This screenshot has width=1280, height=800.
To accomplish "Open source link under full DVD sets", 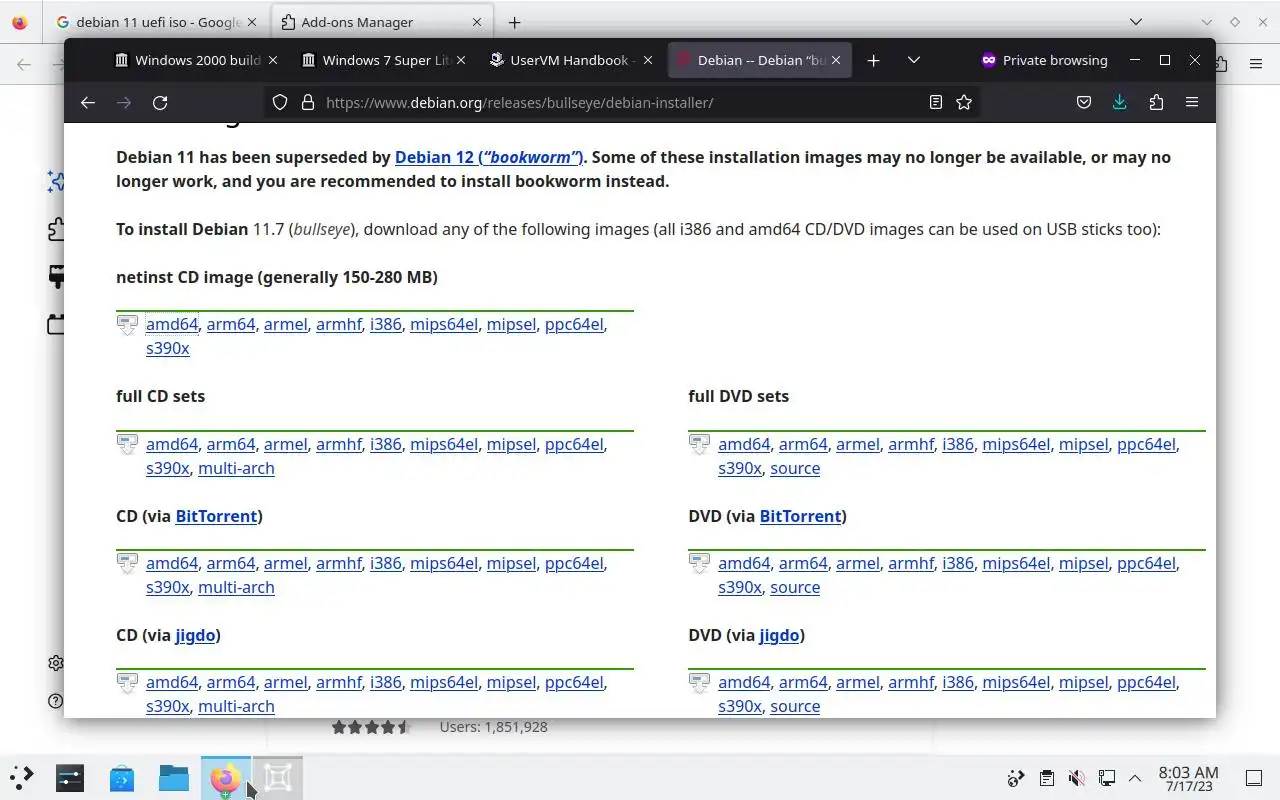I will point(795,468).
